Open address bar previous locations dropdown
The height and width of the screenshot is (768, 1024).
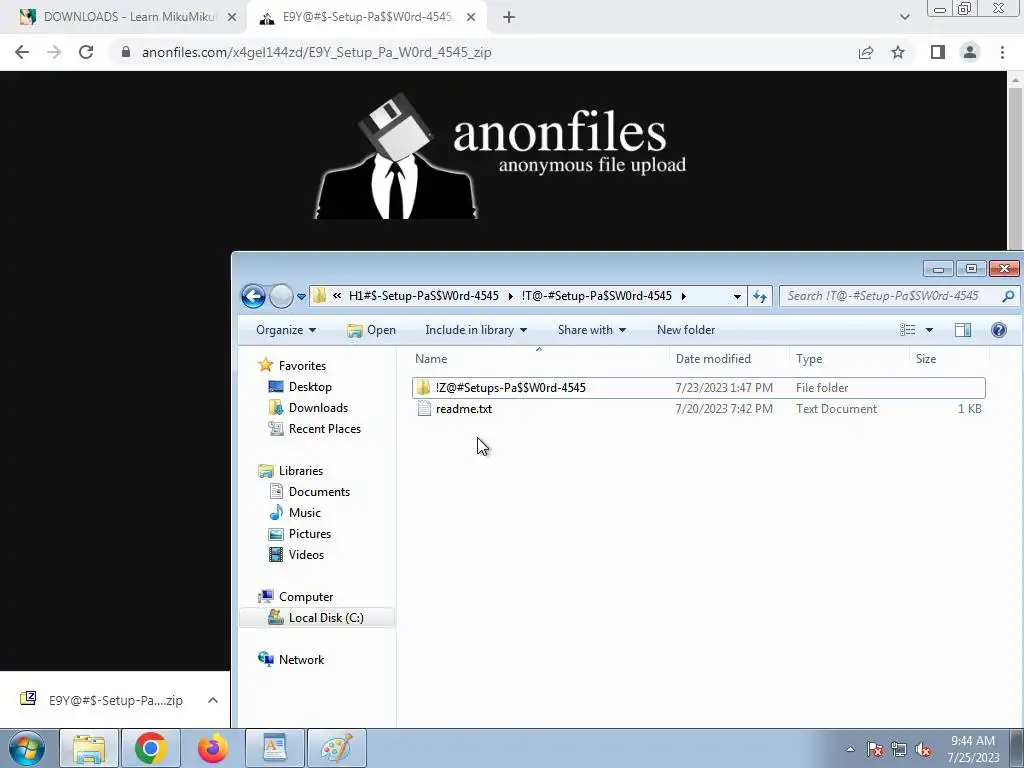(737, 296)
